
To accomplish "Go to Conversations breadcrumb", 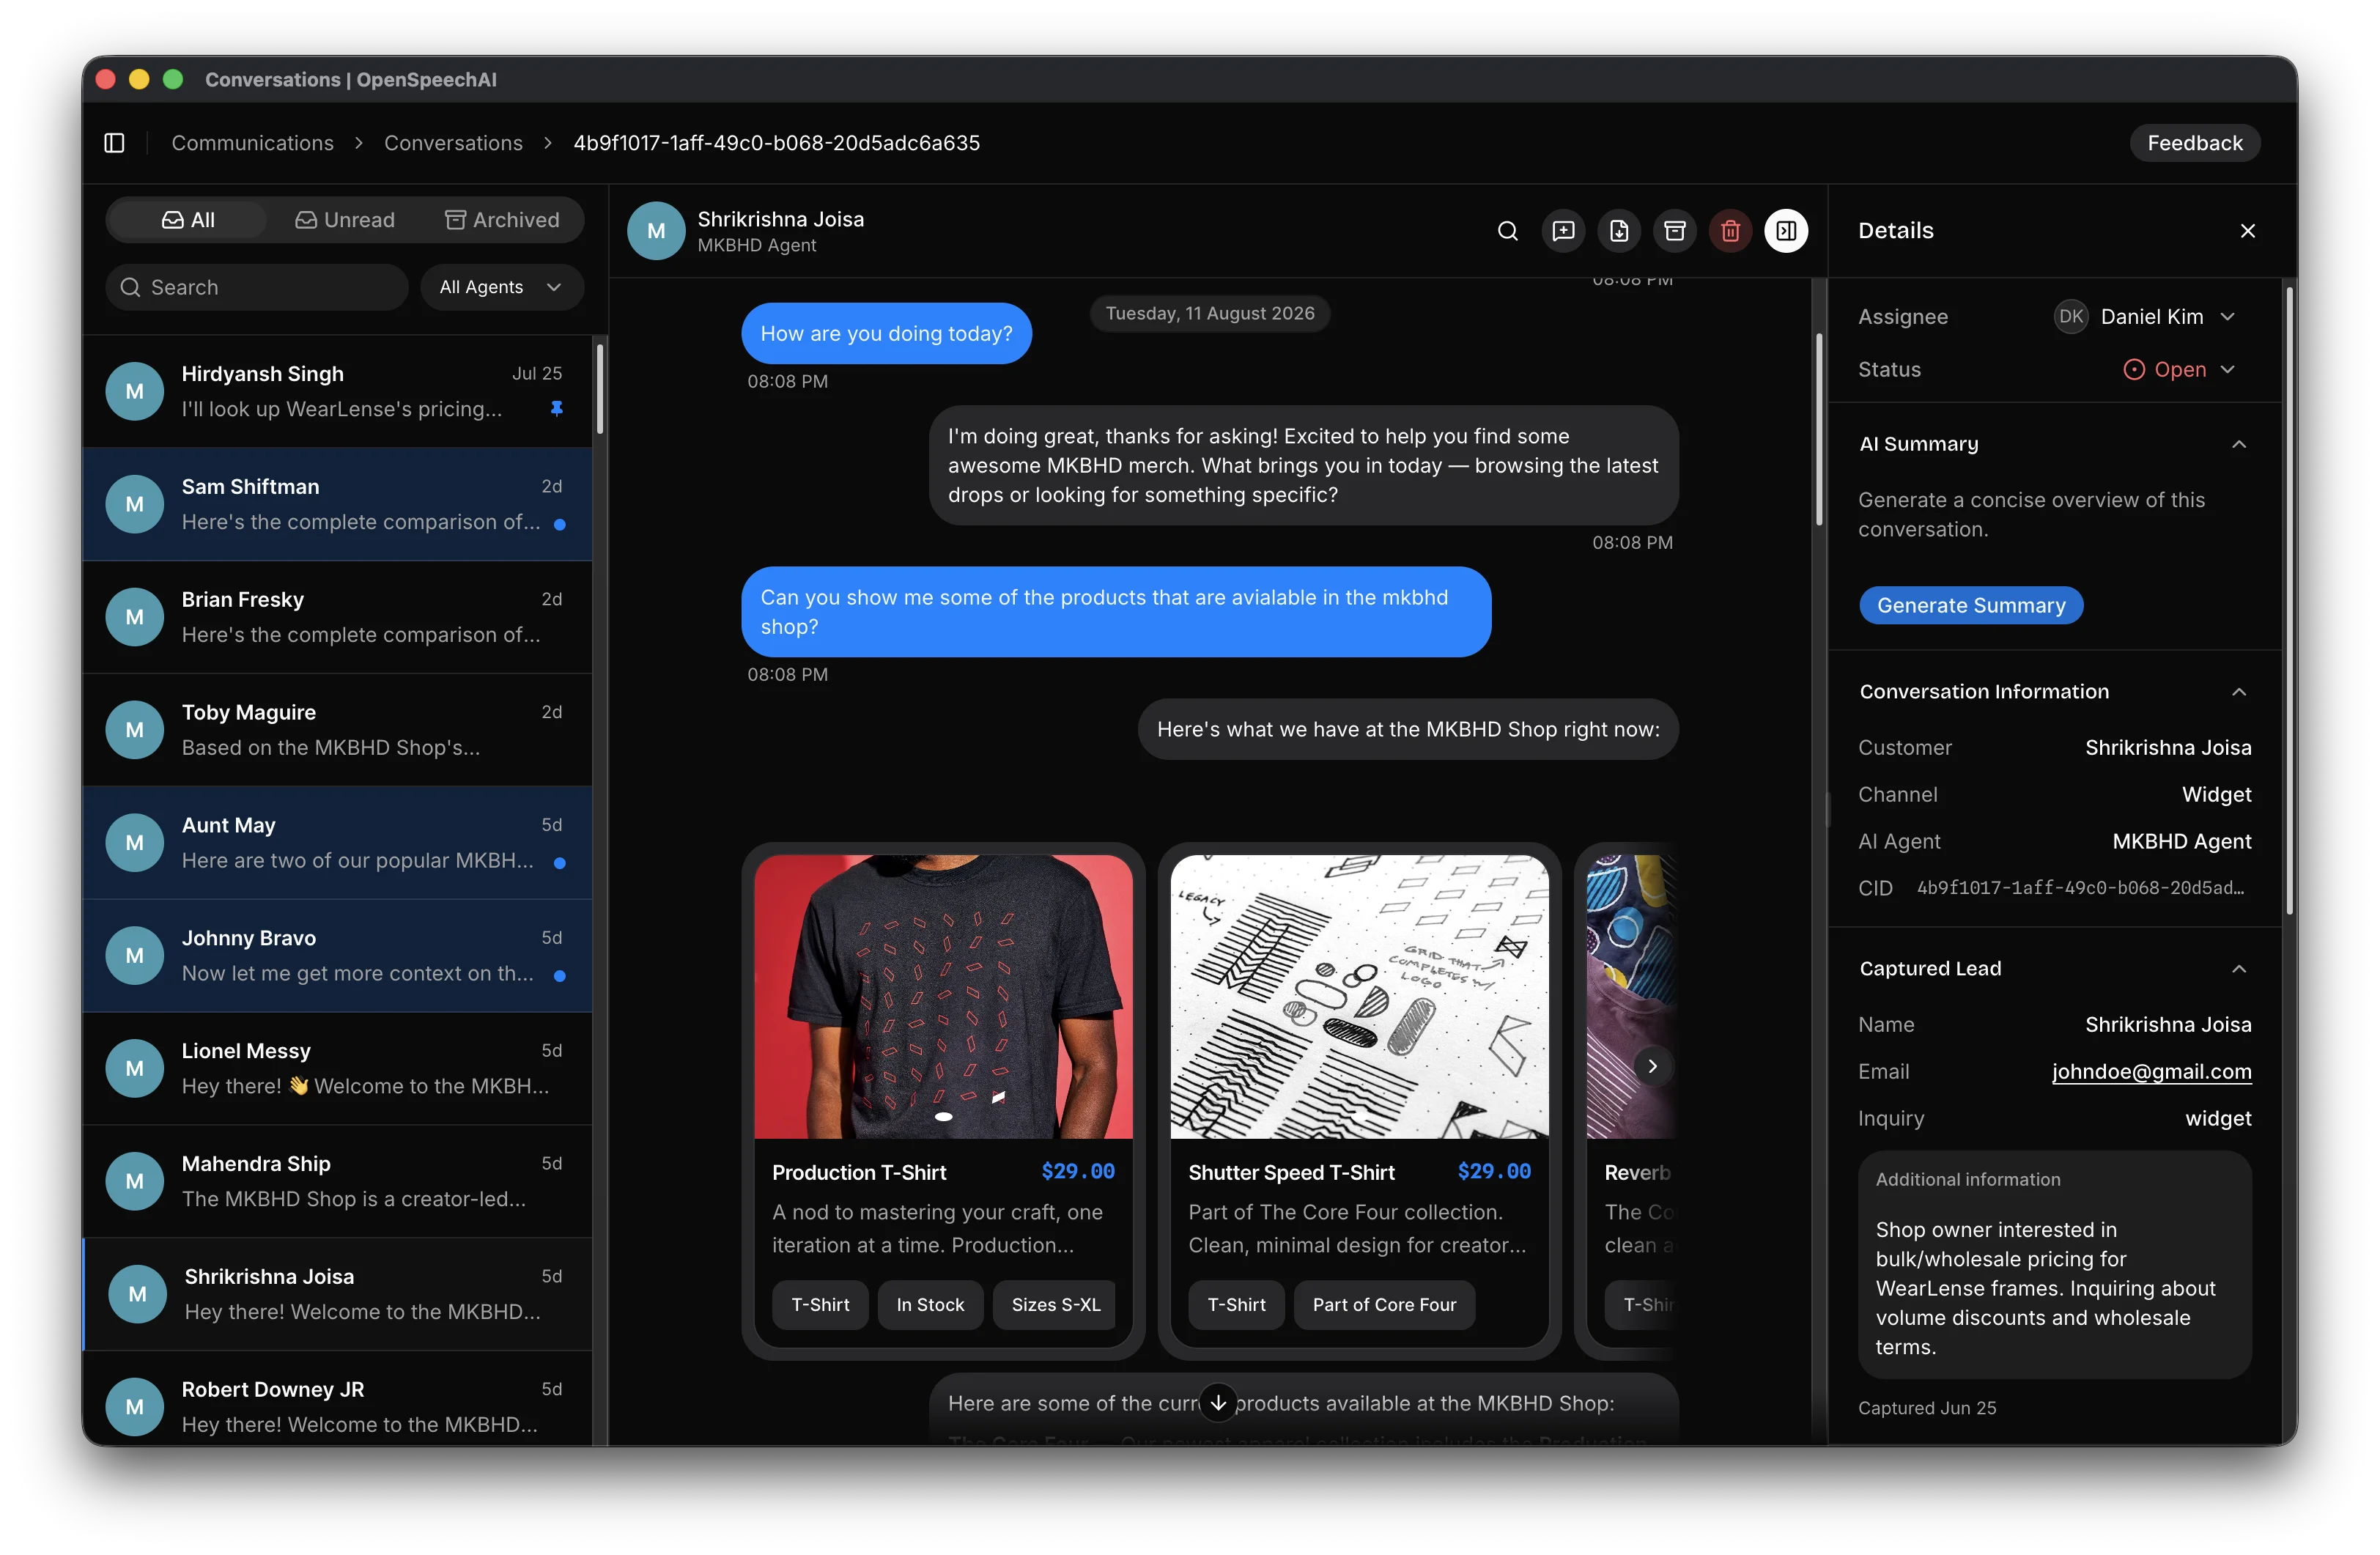I will [453, 143].
